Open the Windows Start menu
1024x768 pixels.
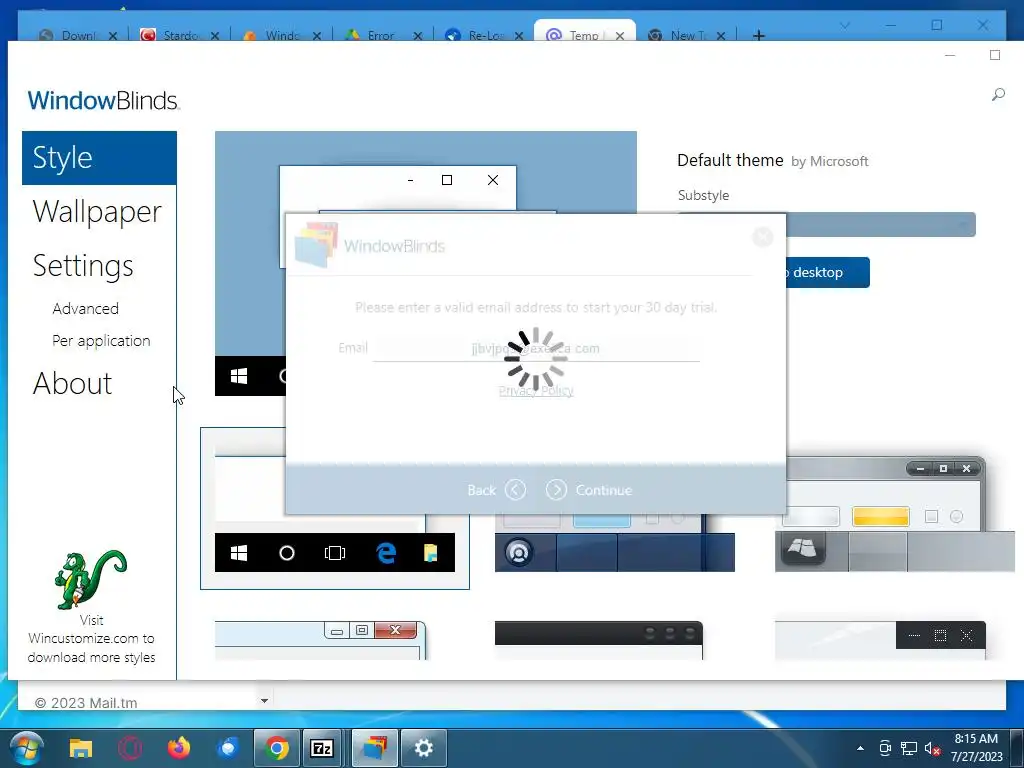(x=27, y=748)
